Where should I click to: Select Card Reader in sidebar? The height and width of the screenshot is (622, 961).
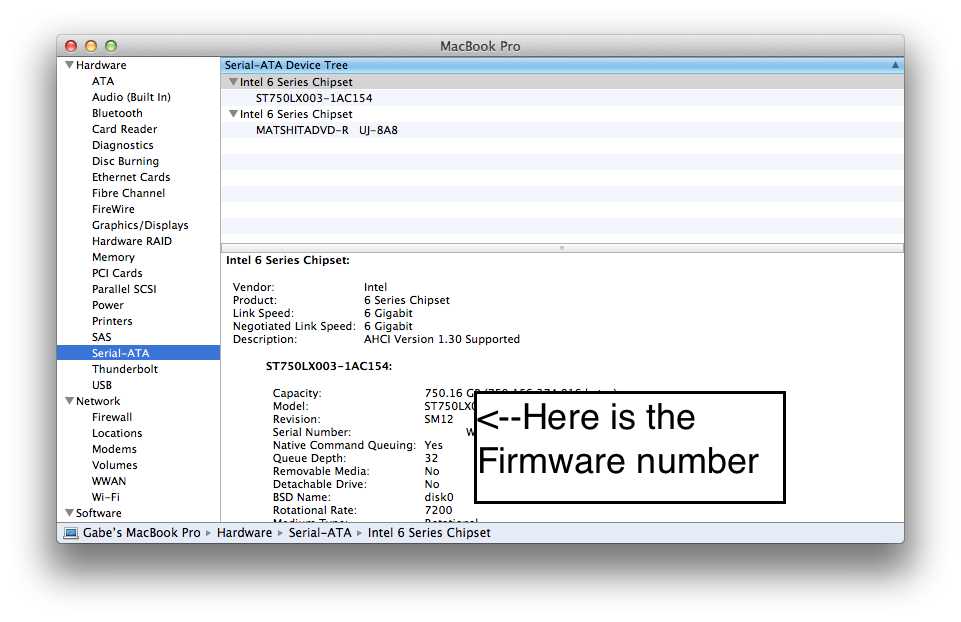pos(124,129)
